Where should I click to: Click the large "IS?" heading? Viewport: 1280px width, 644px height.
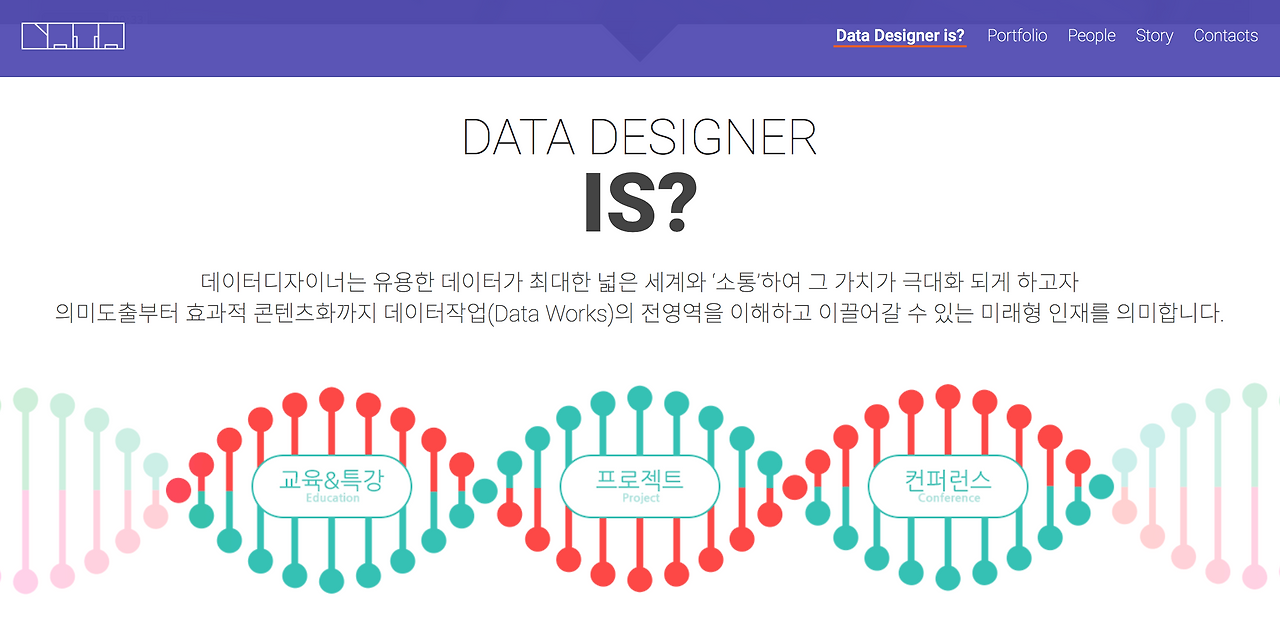639,200
